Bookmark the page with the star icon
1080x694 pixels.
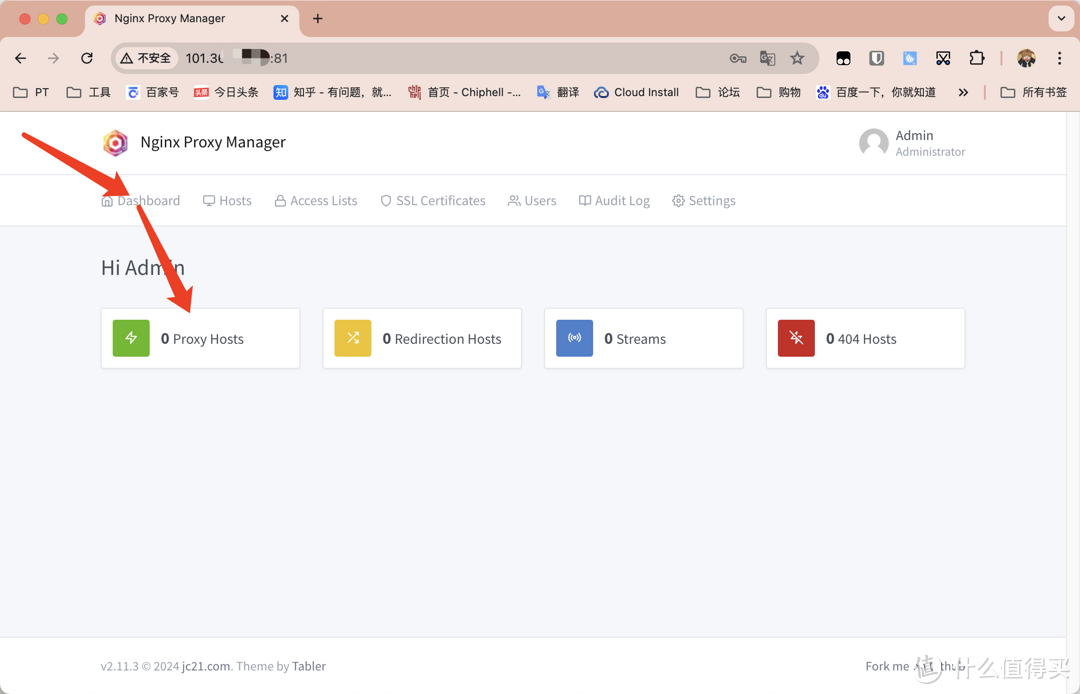click(x=797, y=58)
